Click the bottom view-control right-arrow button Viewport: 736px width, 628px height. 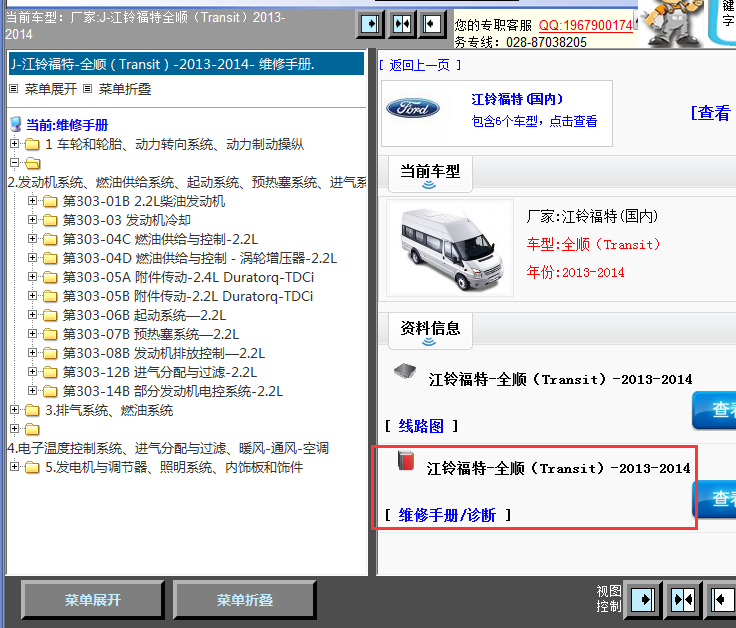click(x=643, y=599)
